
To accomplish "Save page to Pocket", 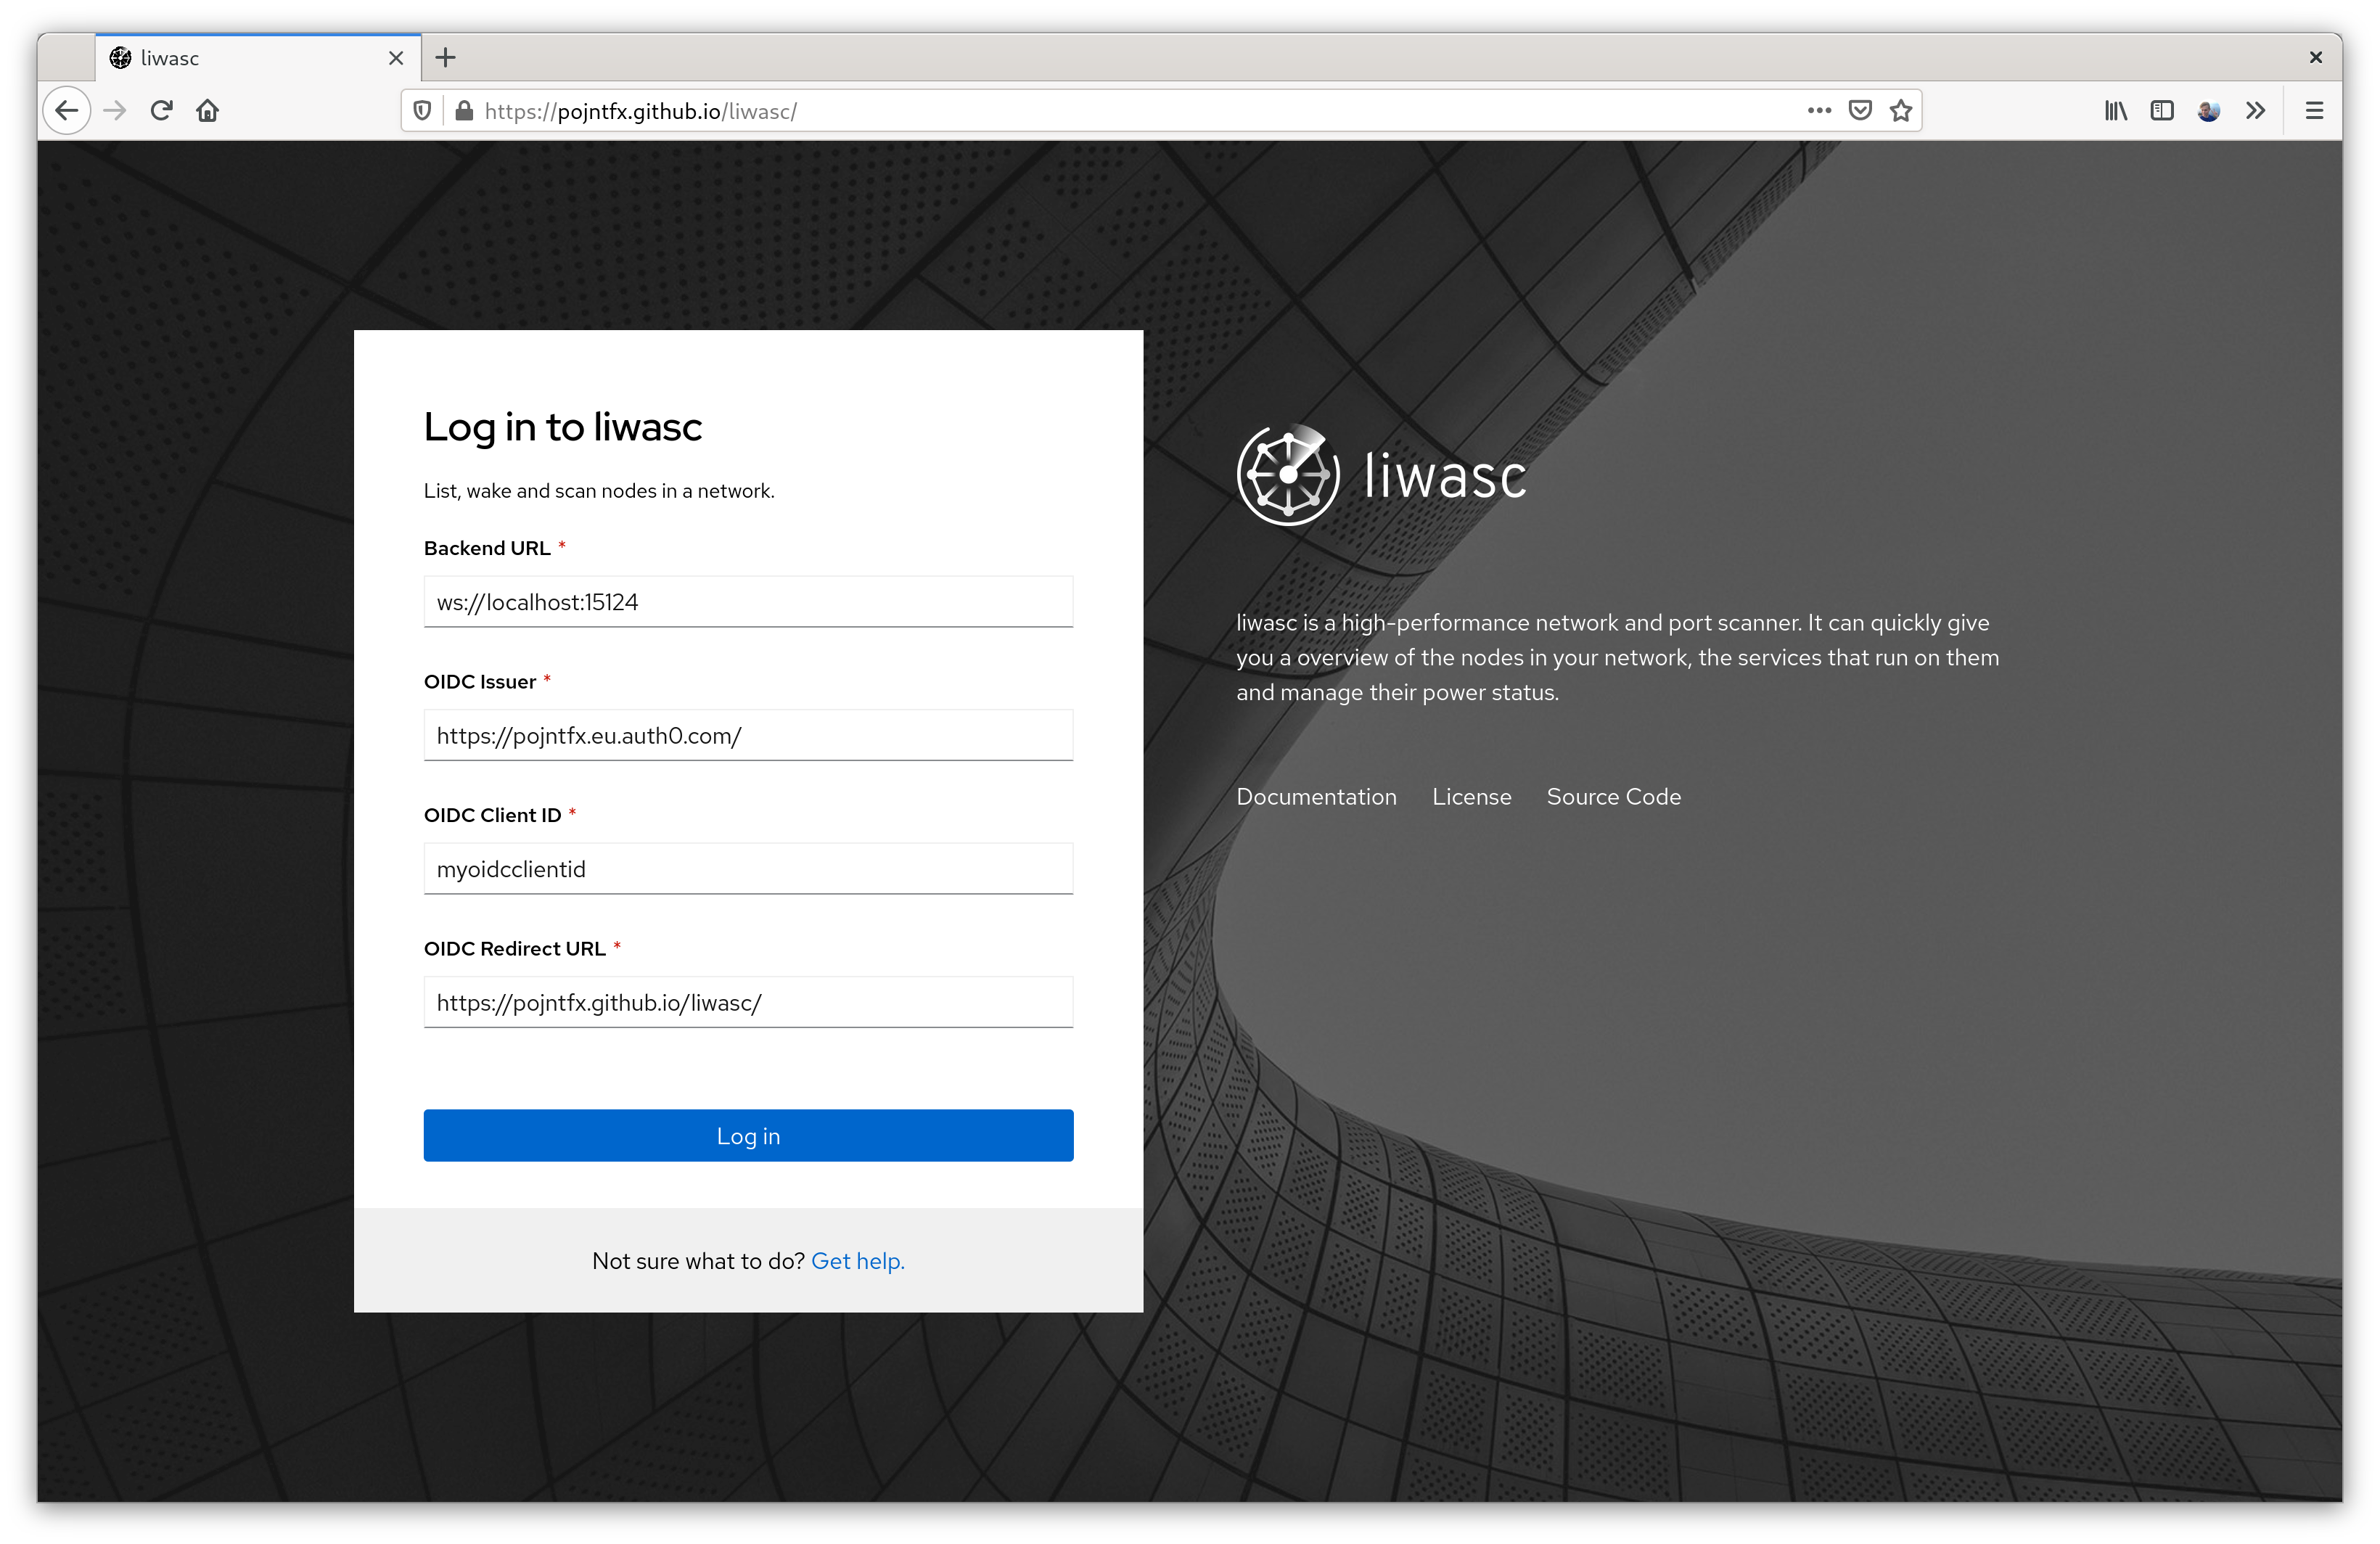I will click(1859, 111).
